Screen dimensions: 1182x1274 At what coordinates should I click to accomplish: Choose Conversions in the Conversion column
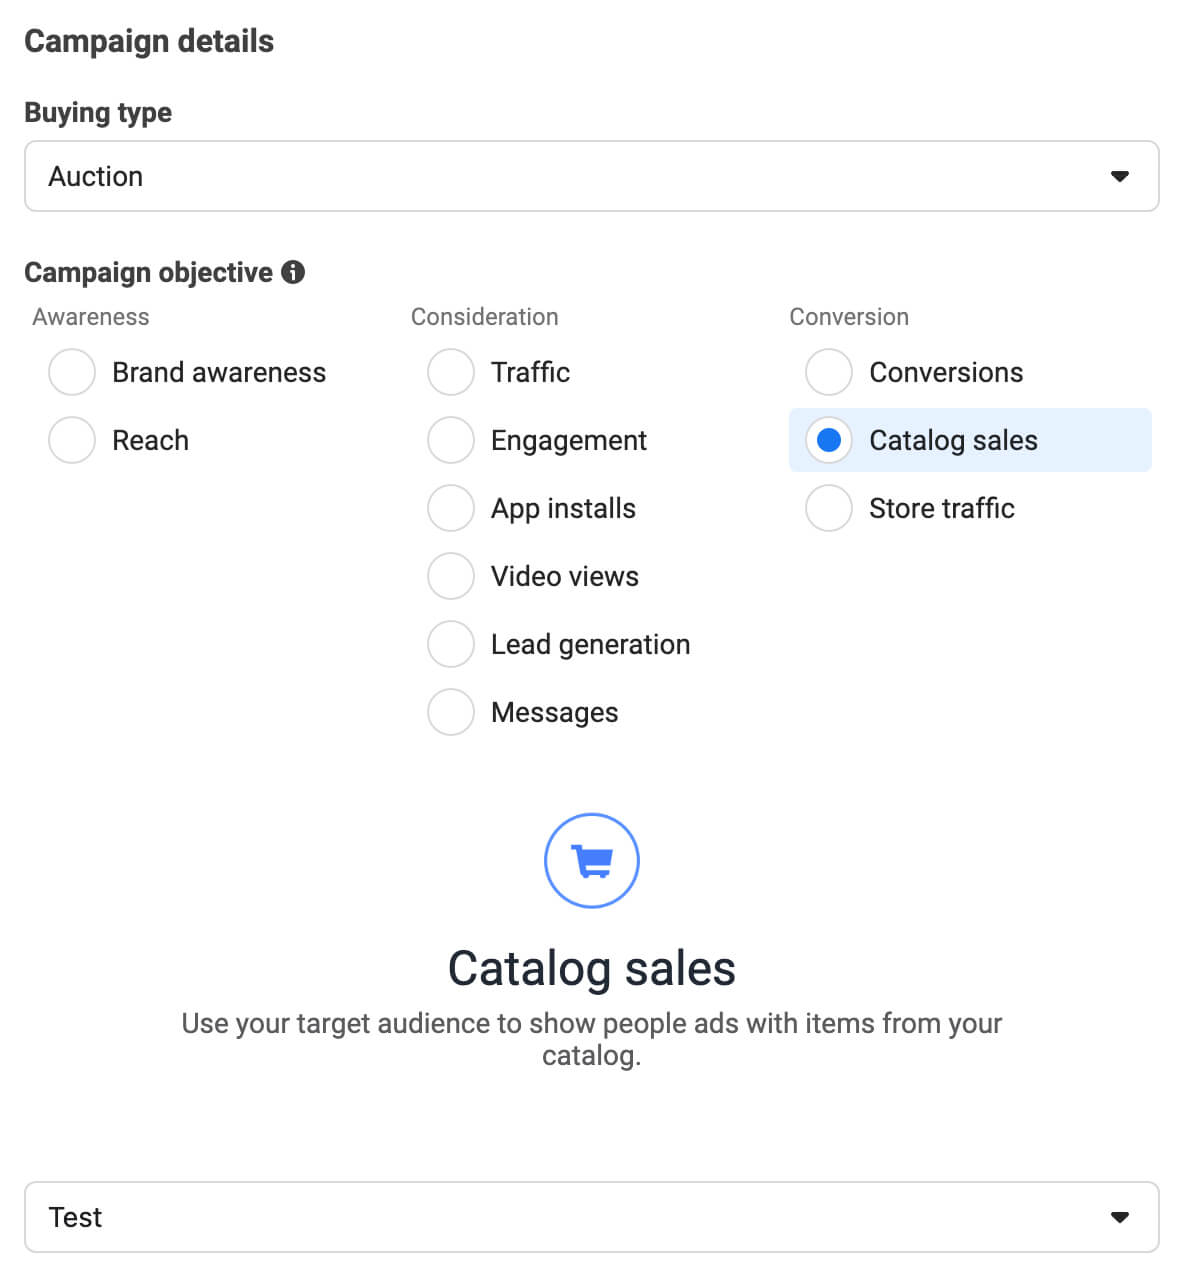(829, 371)
